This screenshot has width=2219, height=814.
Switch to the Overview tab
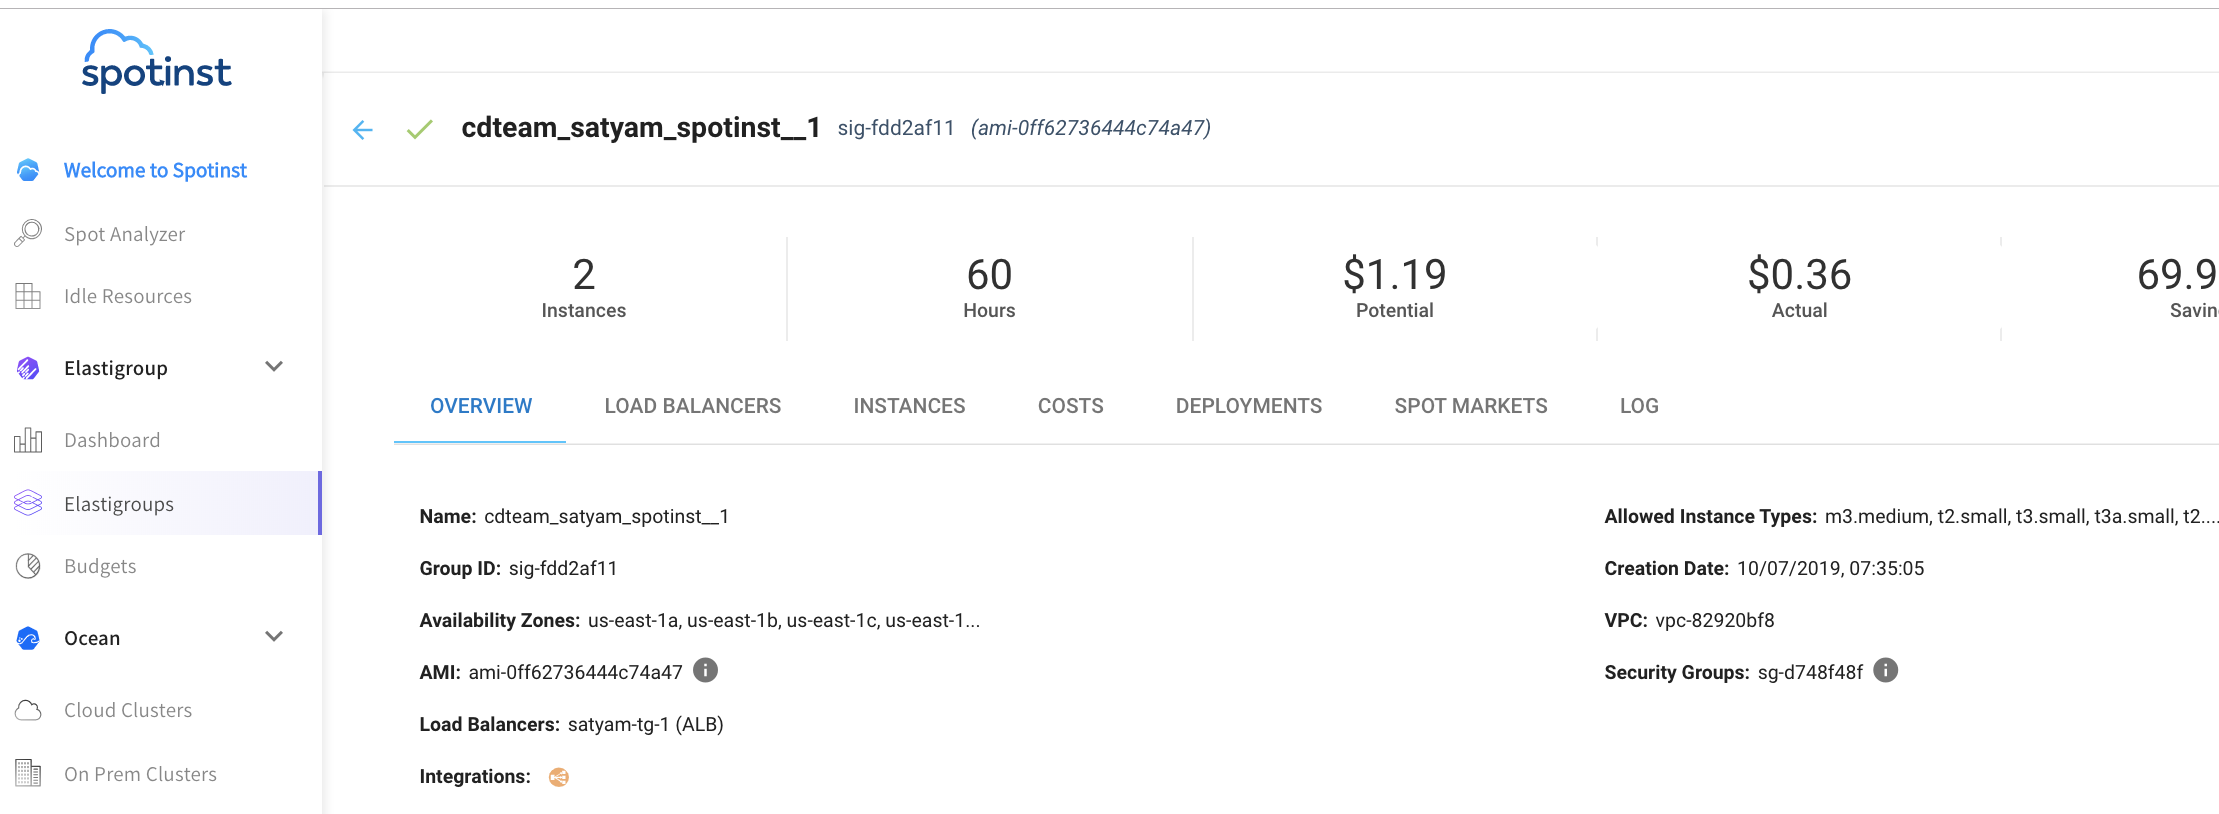click(481, 406)
